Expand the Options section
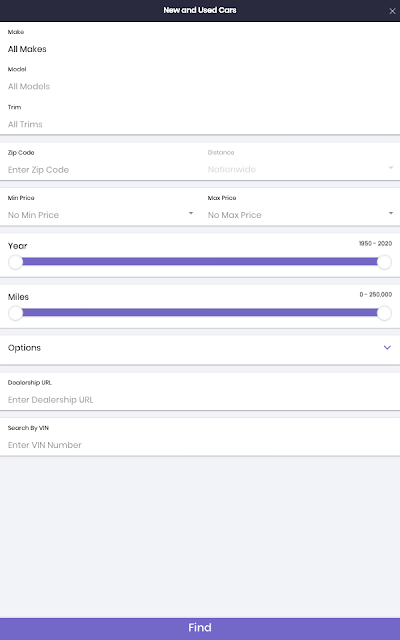400x640 pixels. [200, 348]
